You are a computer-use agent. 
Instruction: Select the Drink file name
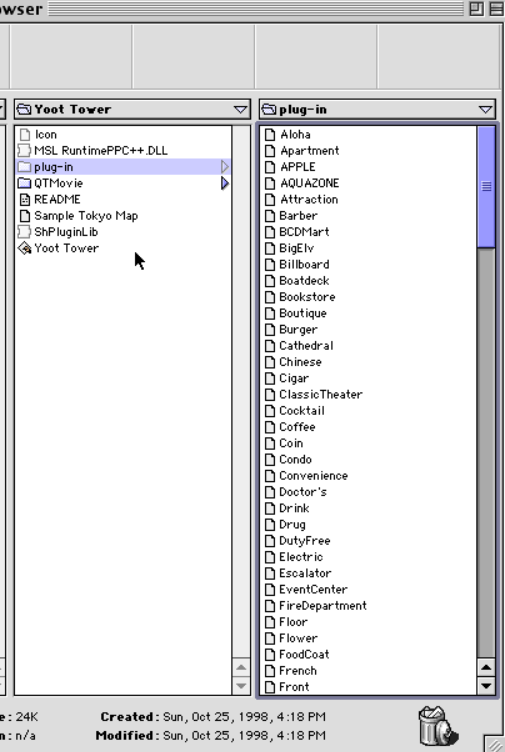tap(294, 508)
